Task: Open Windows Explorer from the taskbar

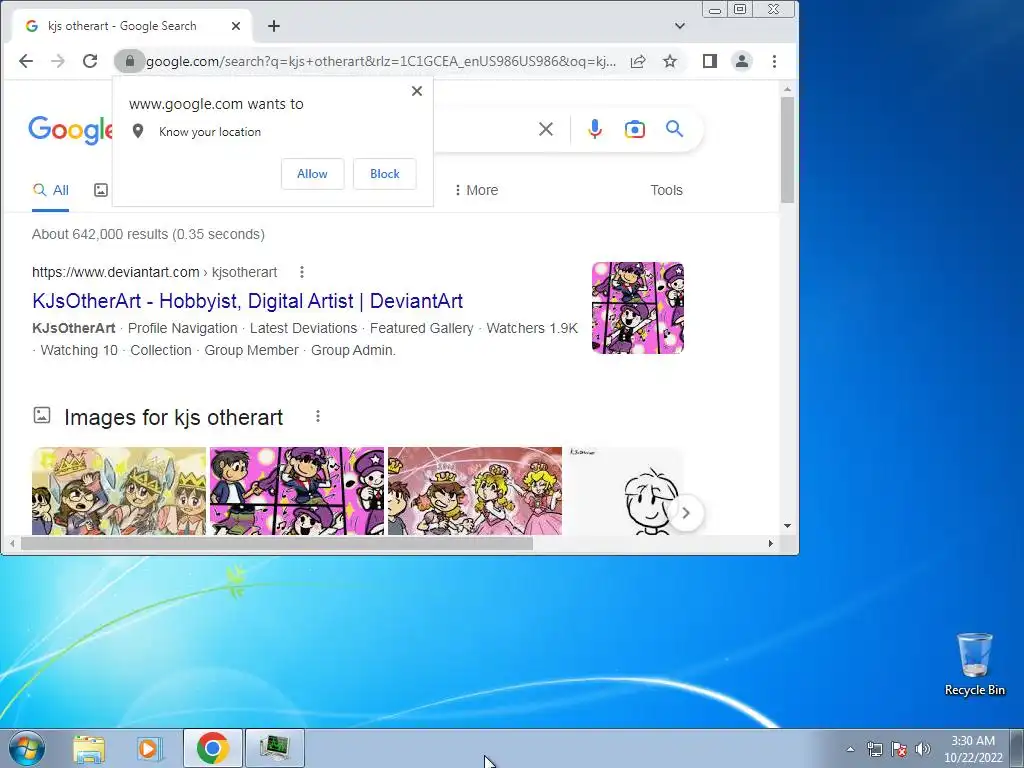Action: click(89, 748)
